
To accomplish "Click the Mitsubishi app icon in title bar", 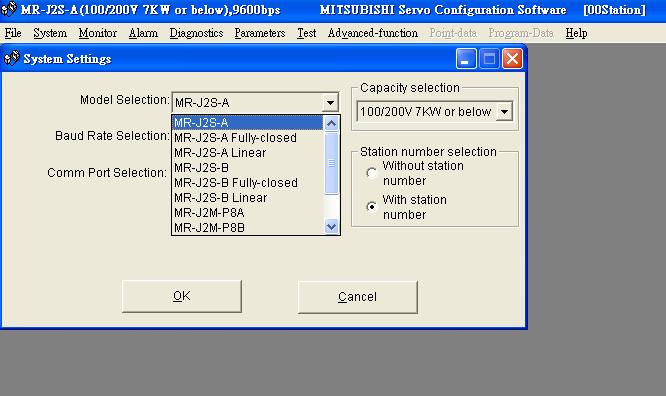I will 9,9.
